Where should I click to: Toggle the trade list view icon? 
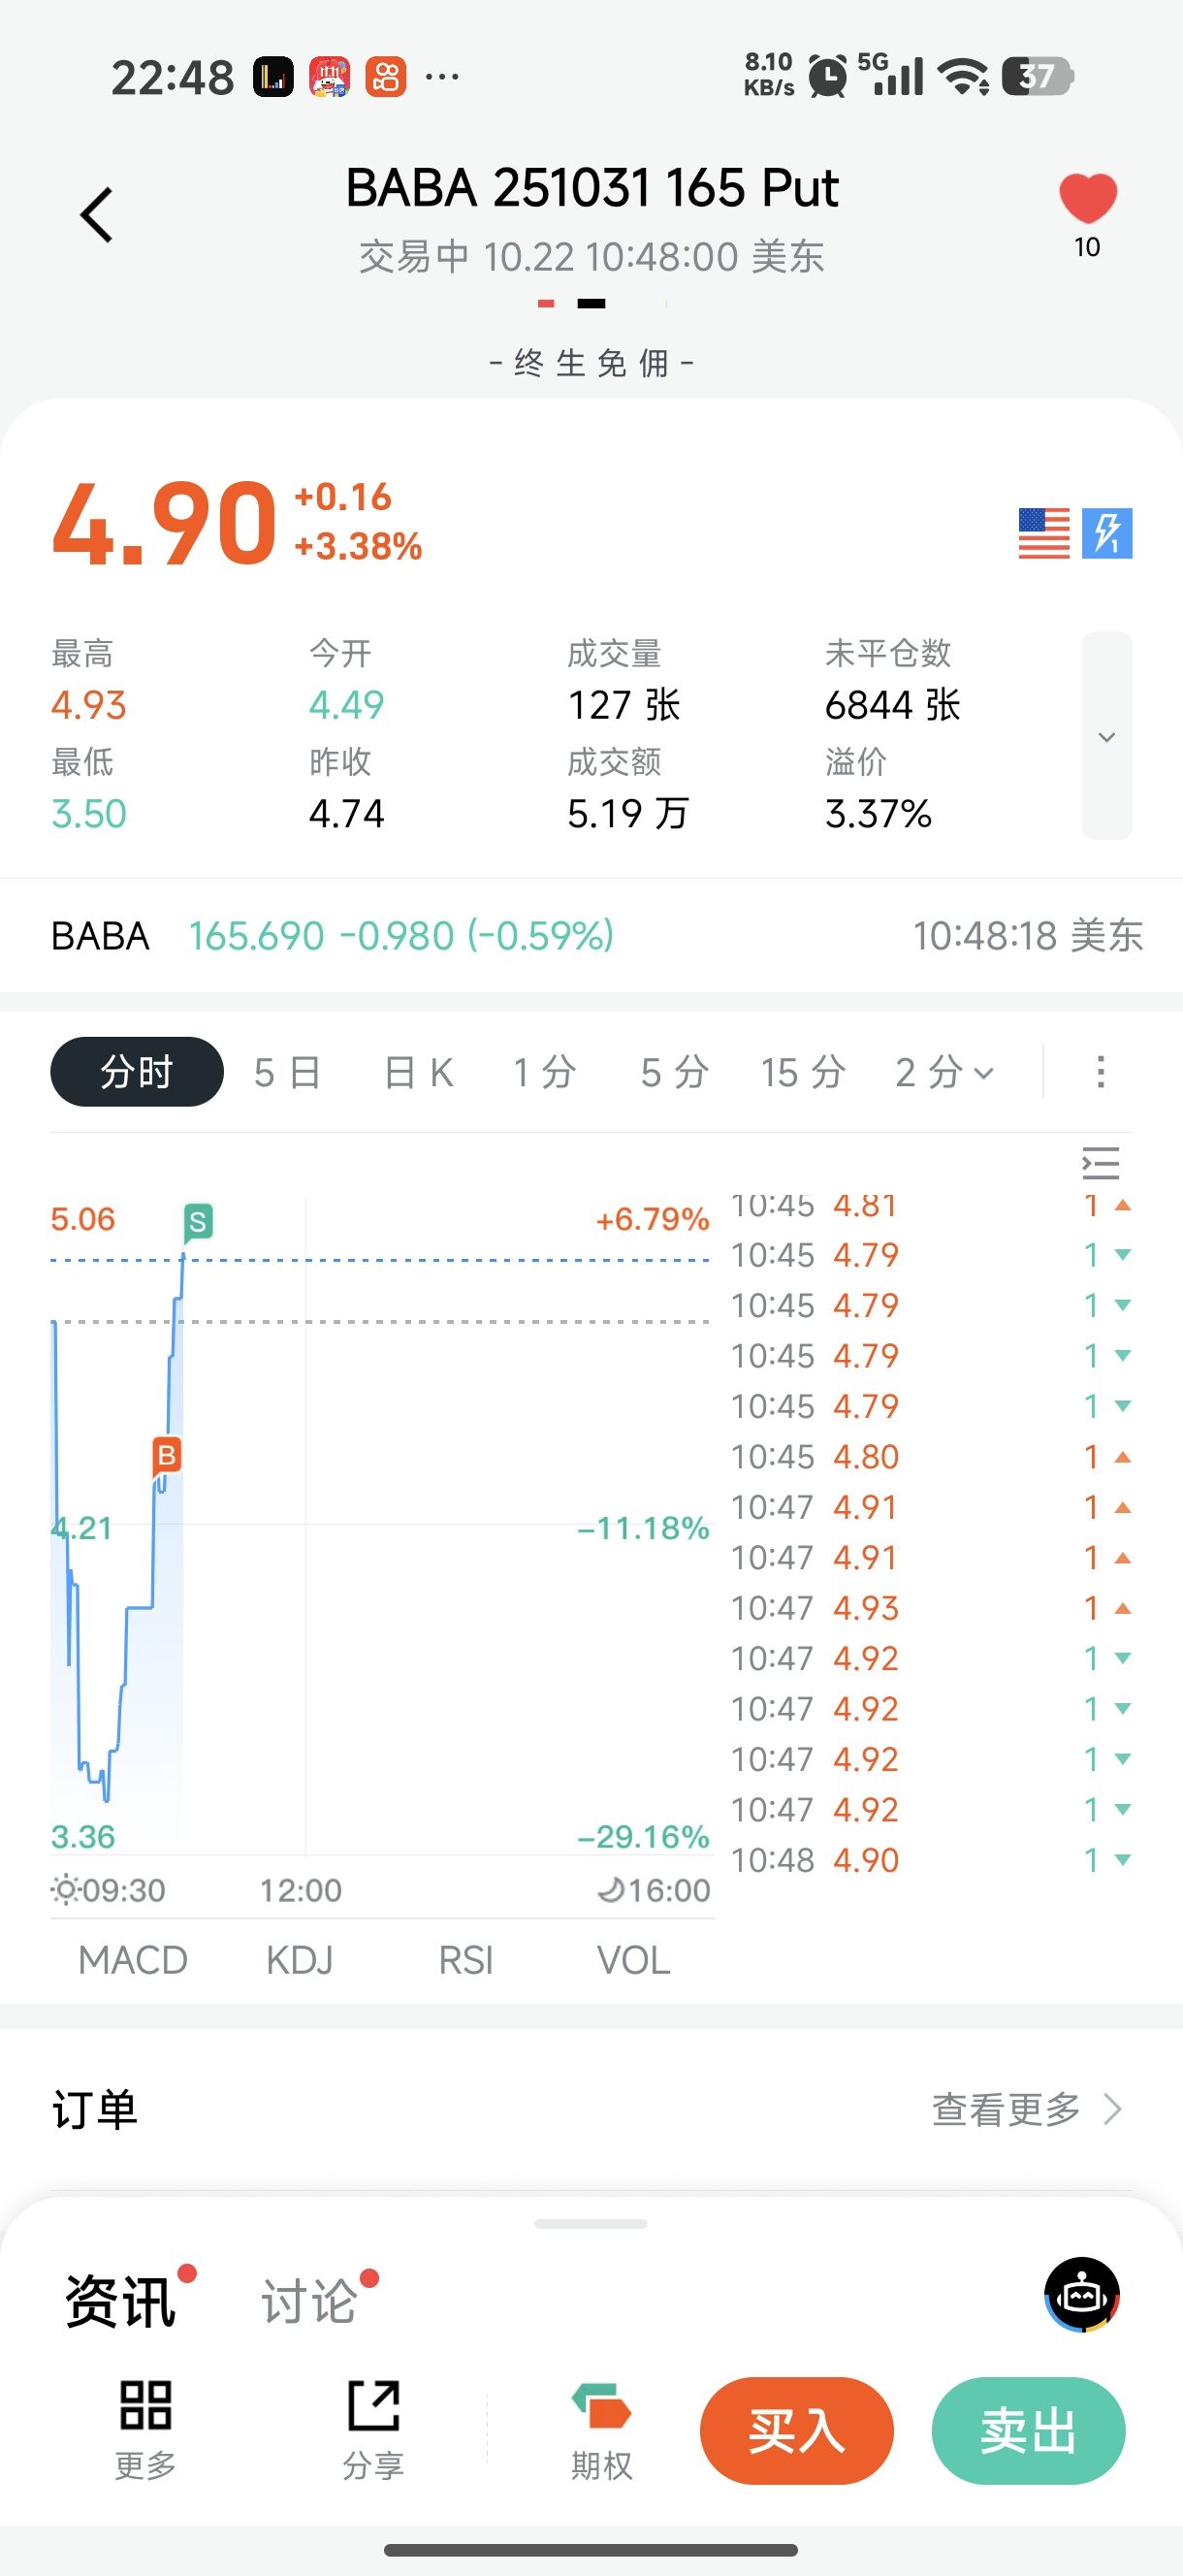1100,1163
